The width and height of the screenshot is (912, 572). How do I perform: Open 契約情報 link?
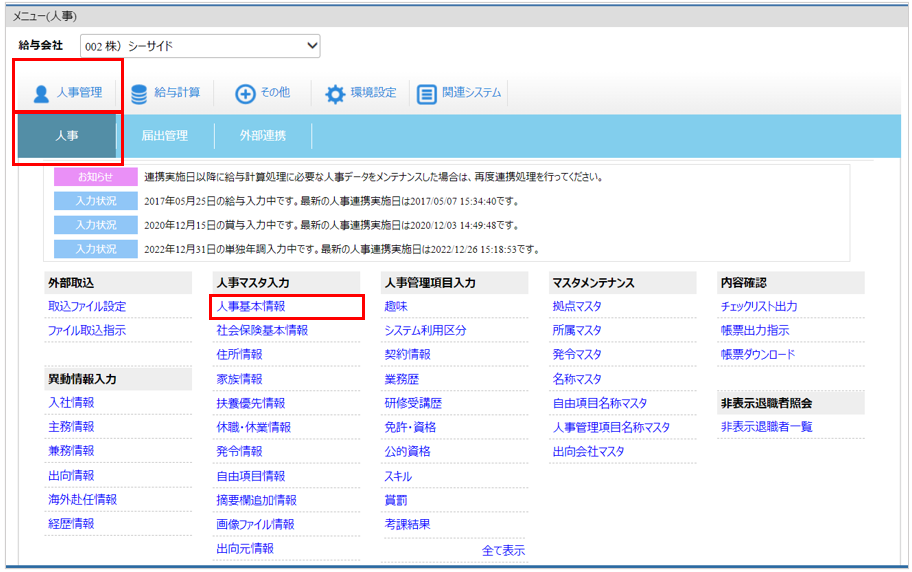tap(407, 355)
